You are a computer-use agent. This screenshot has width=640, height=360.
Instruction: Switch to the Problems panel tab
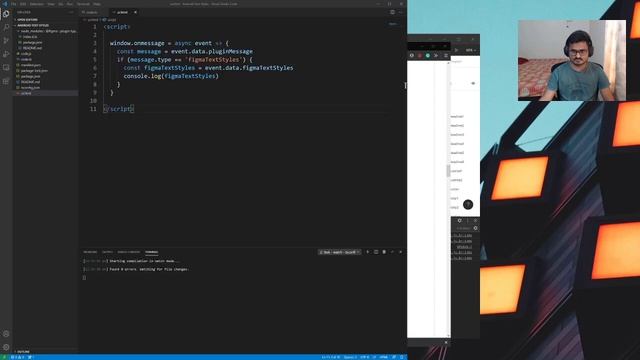[x=90, y=252]
